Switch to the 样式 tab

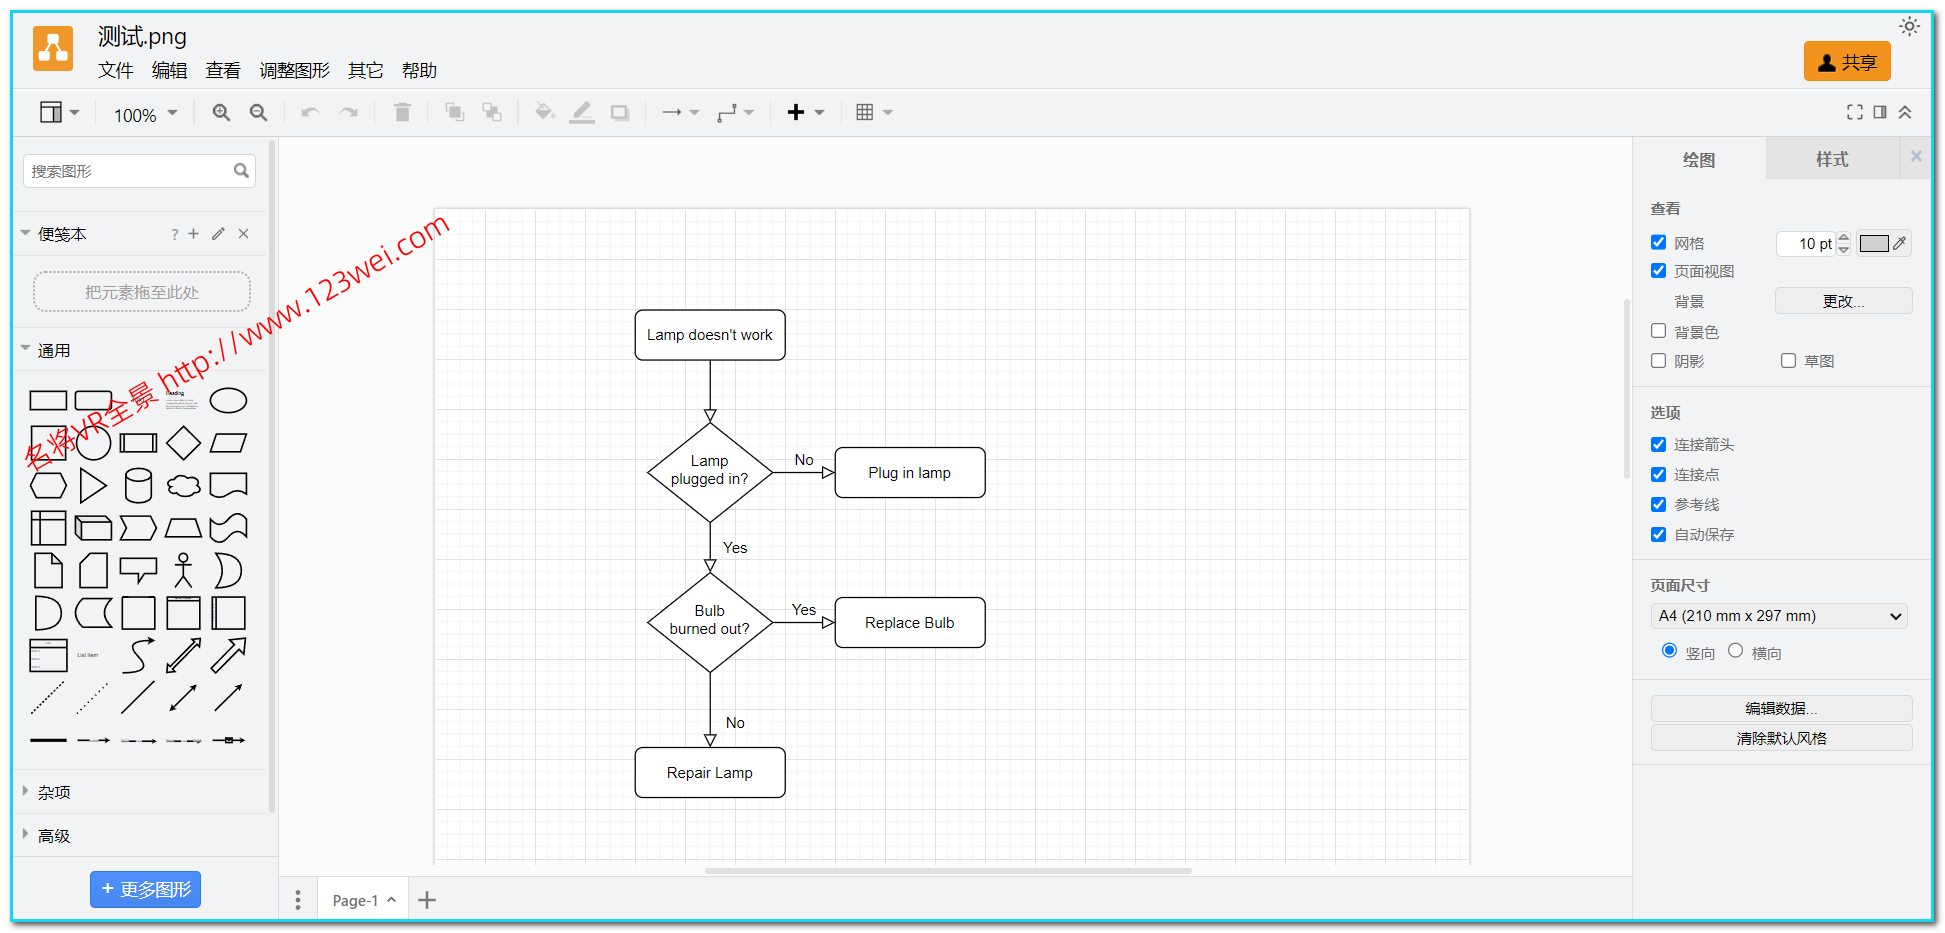pos(1831,159)
